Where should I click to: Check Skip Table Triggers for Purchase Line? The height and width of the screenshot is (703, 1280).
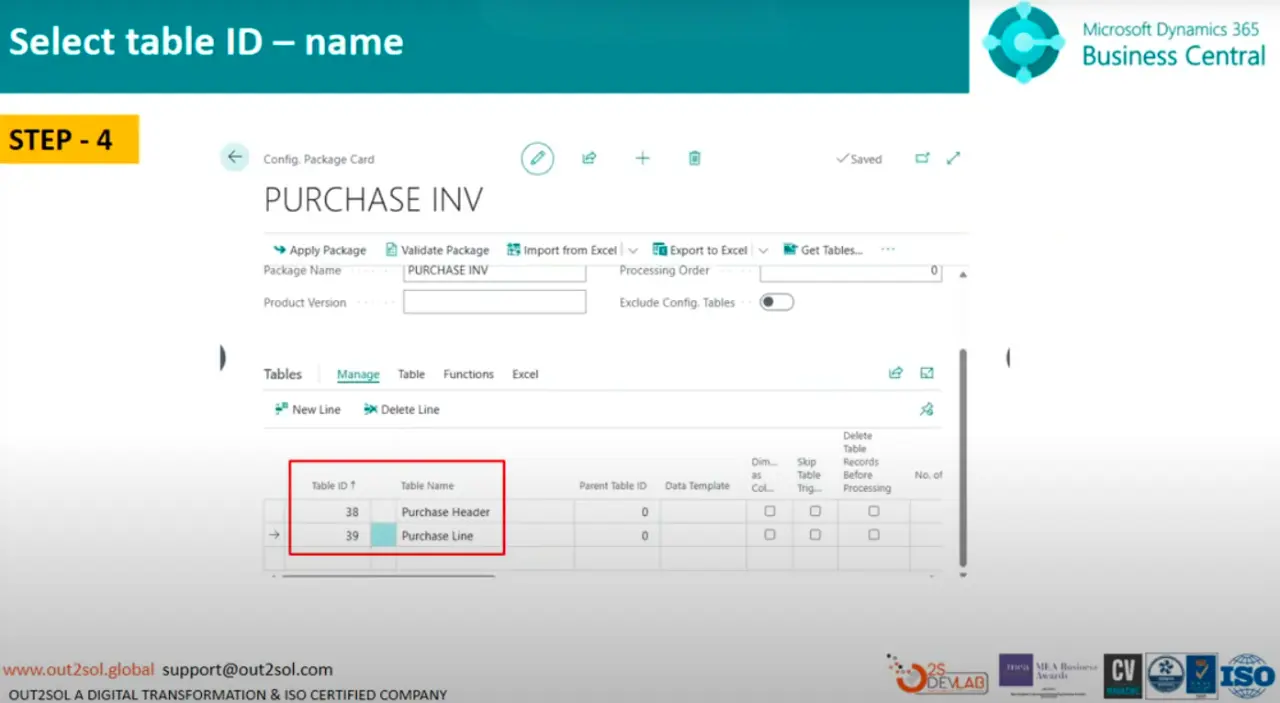tap(815, 535)
